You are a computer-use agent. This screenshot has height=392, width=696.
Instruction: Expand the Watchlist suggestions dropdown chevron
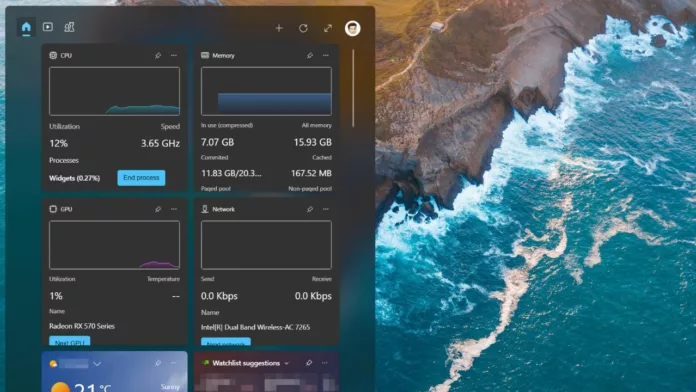(287, 364)
